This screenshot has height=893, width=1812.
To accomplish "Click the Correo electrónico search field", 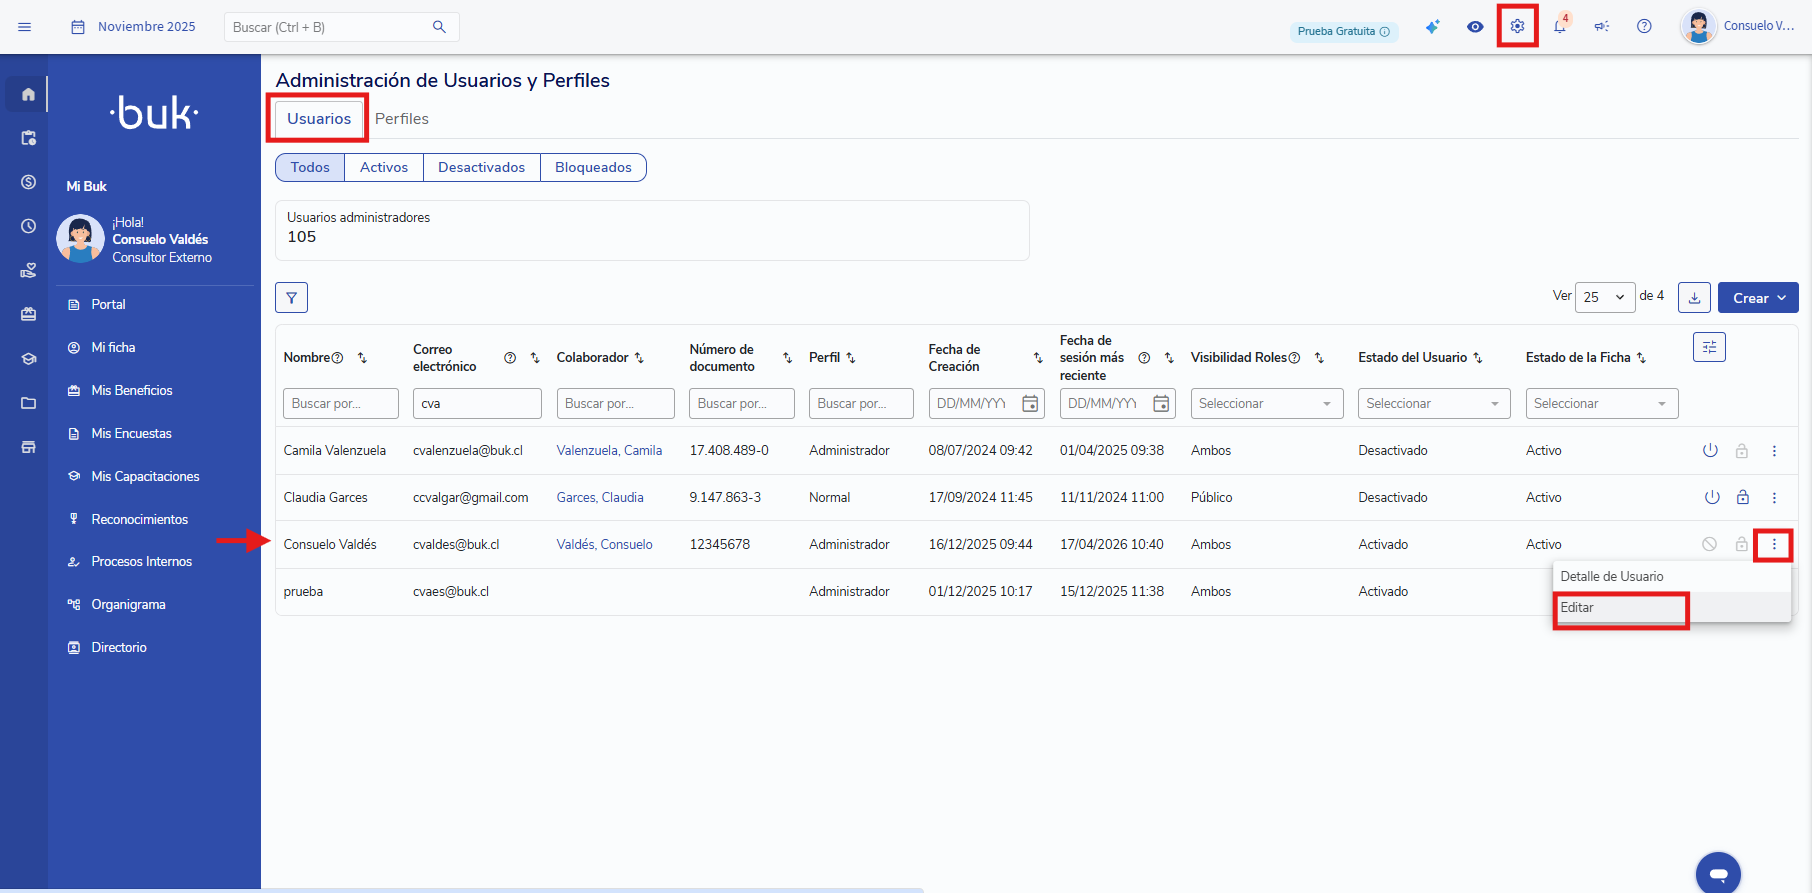I will (x=476, y=404).
